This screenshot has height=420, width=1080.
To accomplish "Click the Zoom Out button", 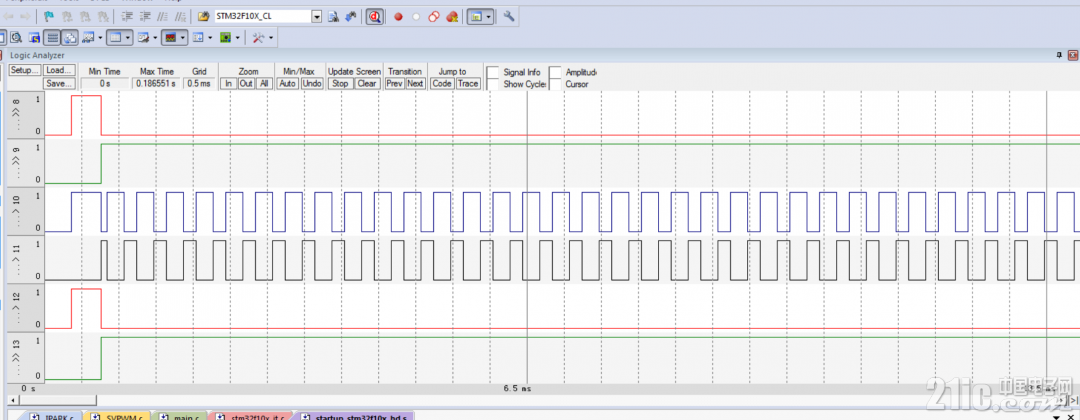I will pyautogui.click(x=246, y=83).
